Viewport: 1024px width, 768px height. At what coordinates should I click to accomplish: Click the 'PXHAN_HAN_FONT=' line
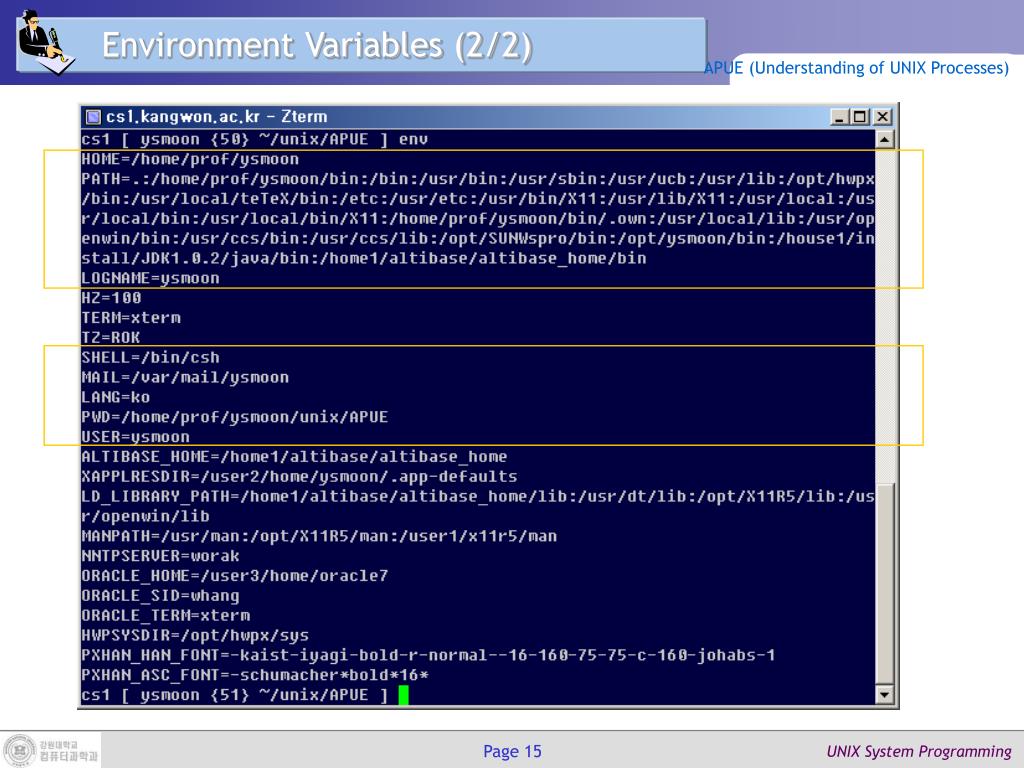[428, 656]
